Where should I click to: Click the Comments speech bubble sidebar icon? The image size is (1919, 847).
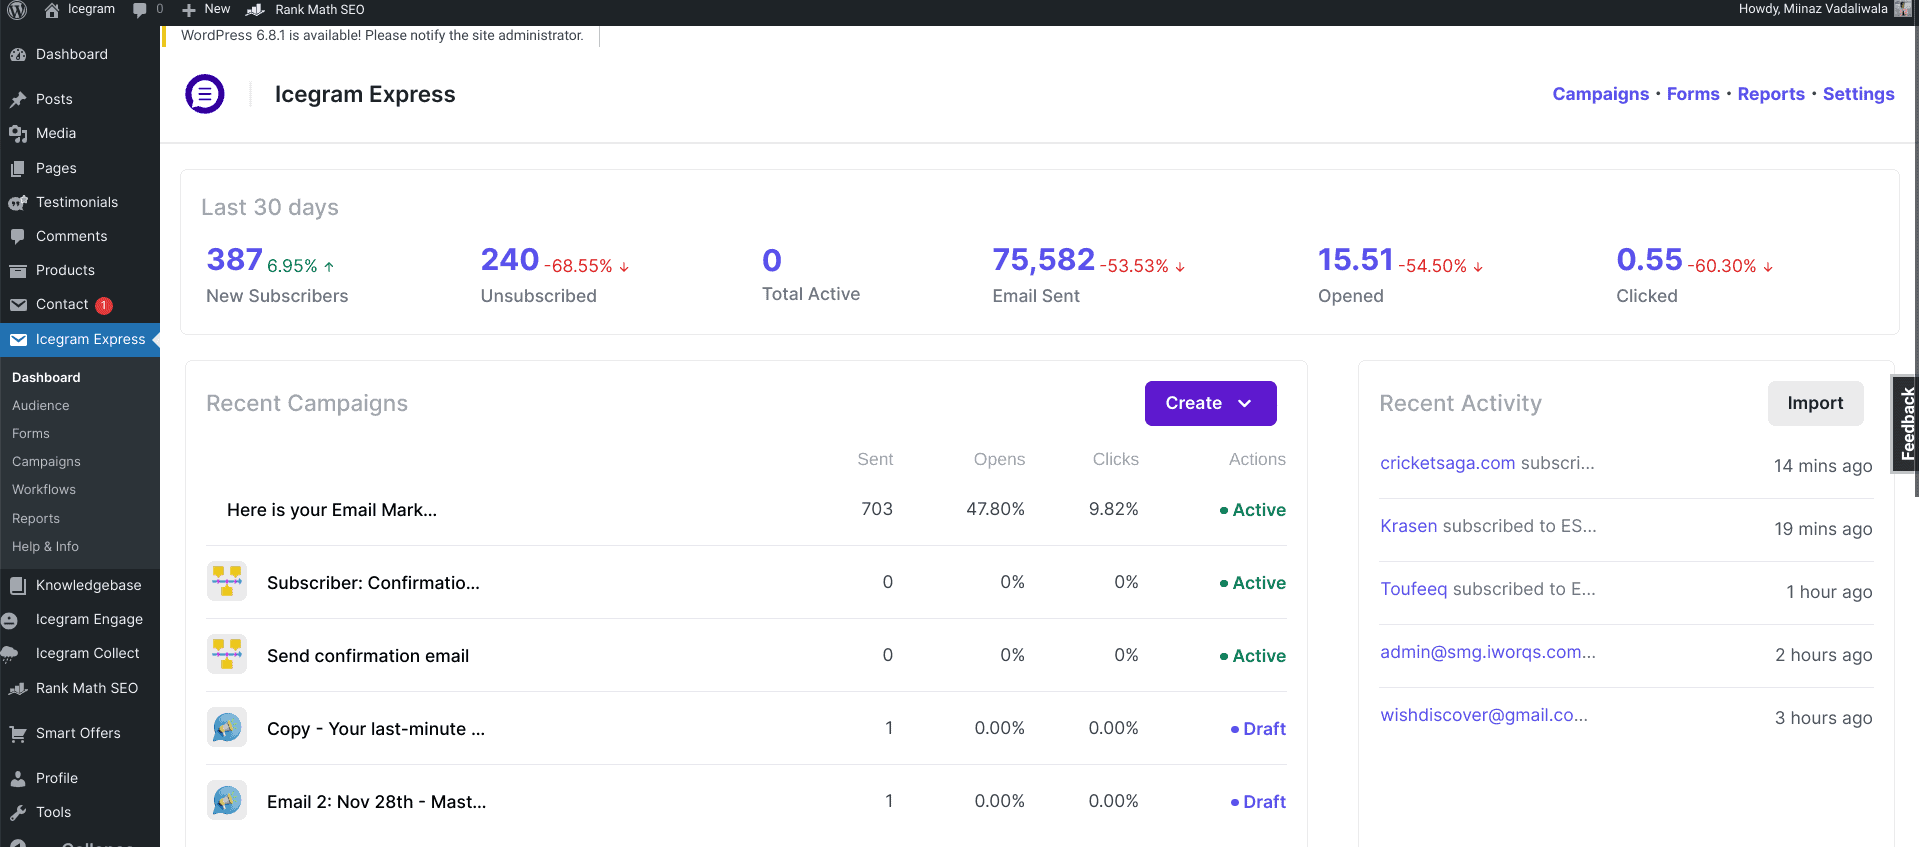[x=18, y=237]
